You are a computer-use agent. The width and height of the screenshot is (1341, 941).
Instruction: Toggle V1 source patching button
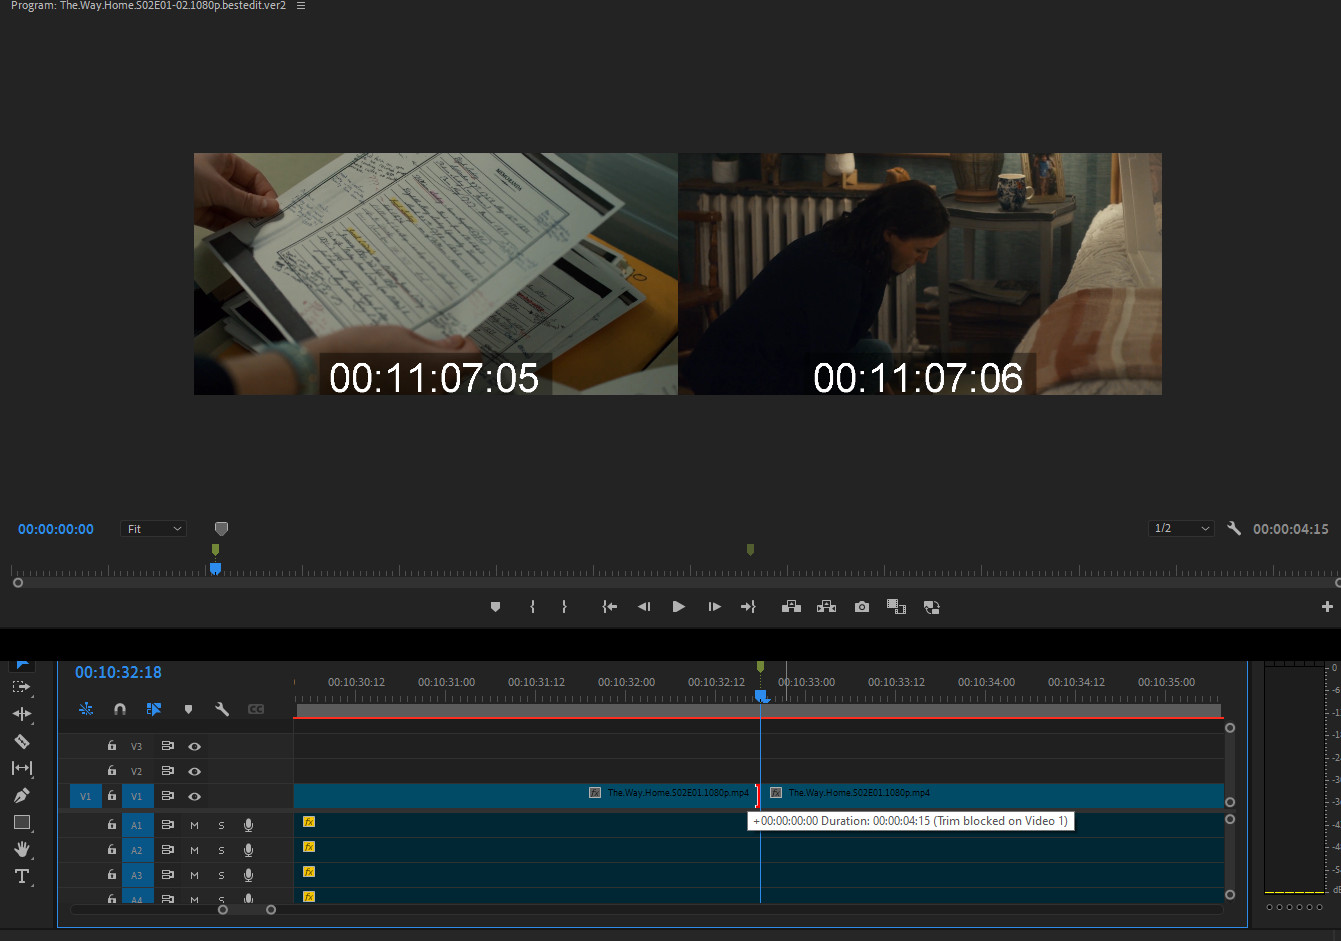[85, 796]
